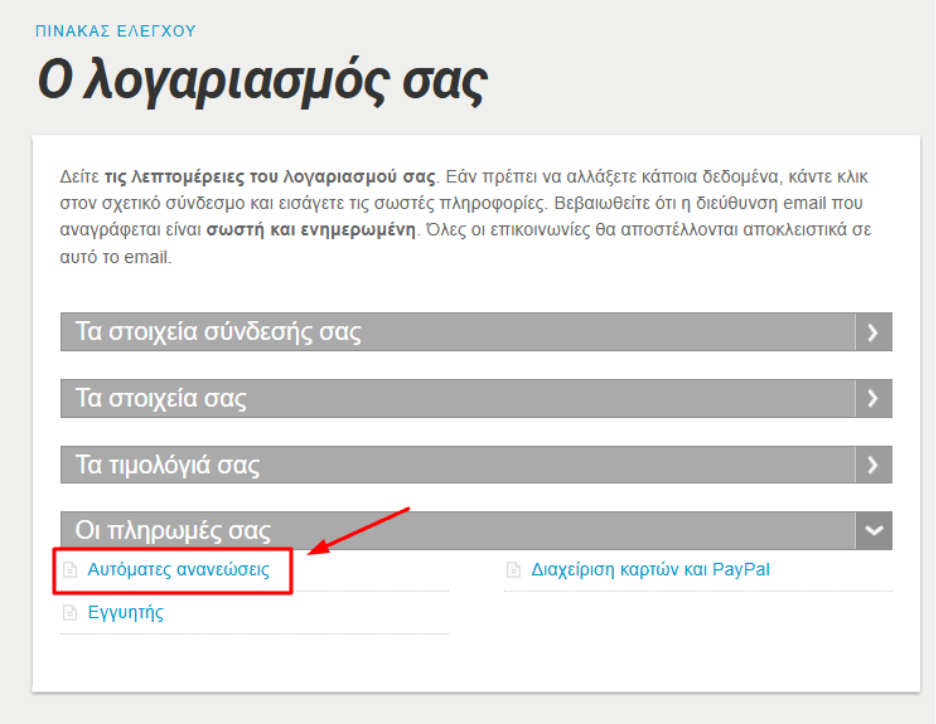The width and height of the screenshot is (936, 724).
Task: Open the ΠΙΝΑΚΑΣ ΕΛΕΓΧΟΥ breadcrumb link
Action: (115, 31)
